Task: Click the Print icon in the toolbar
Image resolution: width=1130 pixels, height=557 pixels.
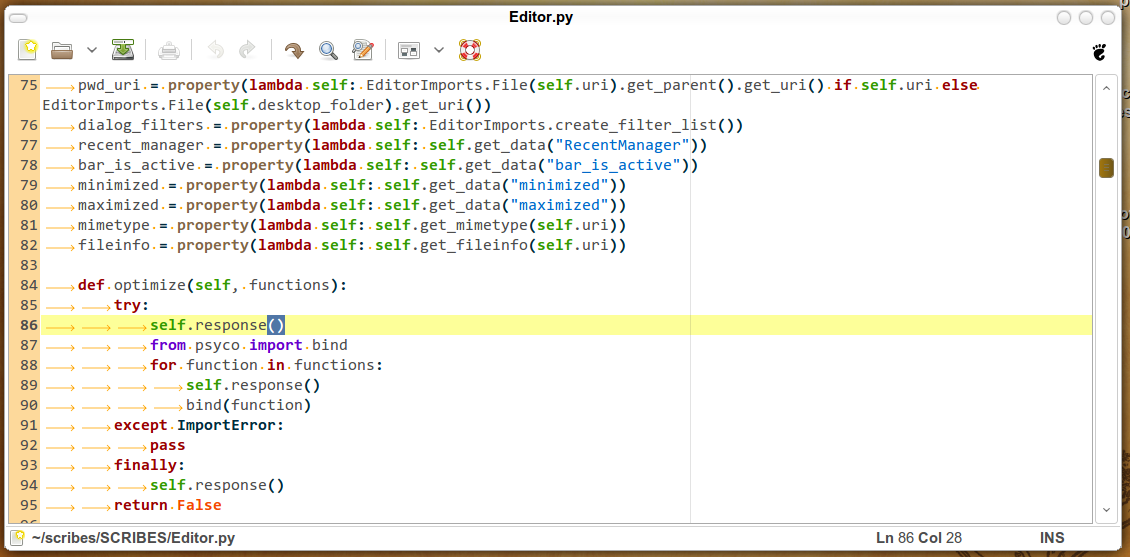Action: pos(168,50)
